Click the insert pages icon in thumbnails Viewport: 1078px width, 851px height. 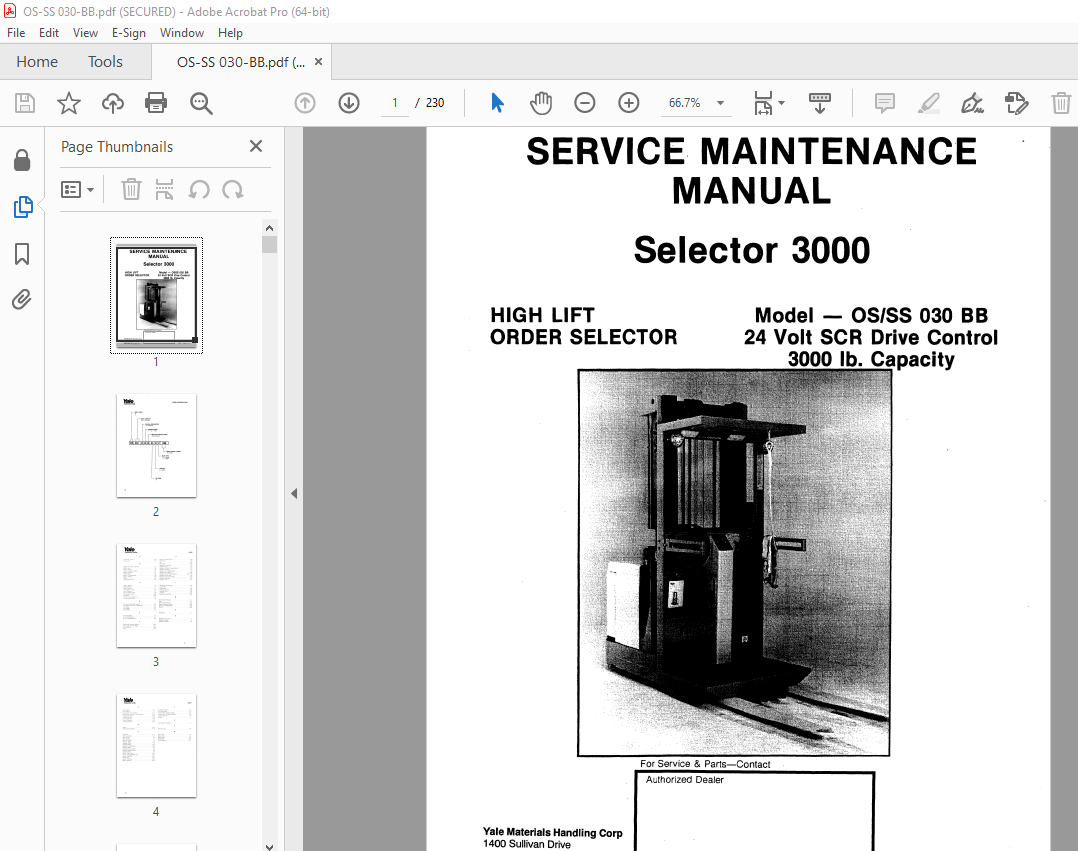(x=164, y=189)
